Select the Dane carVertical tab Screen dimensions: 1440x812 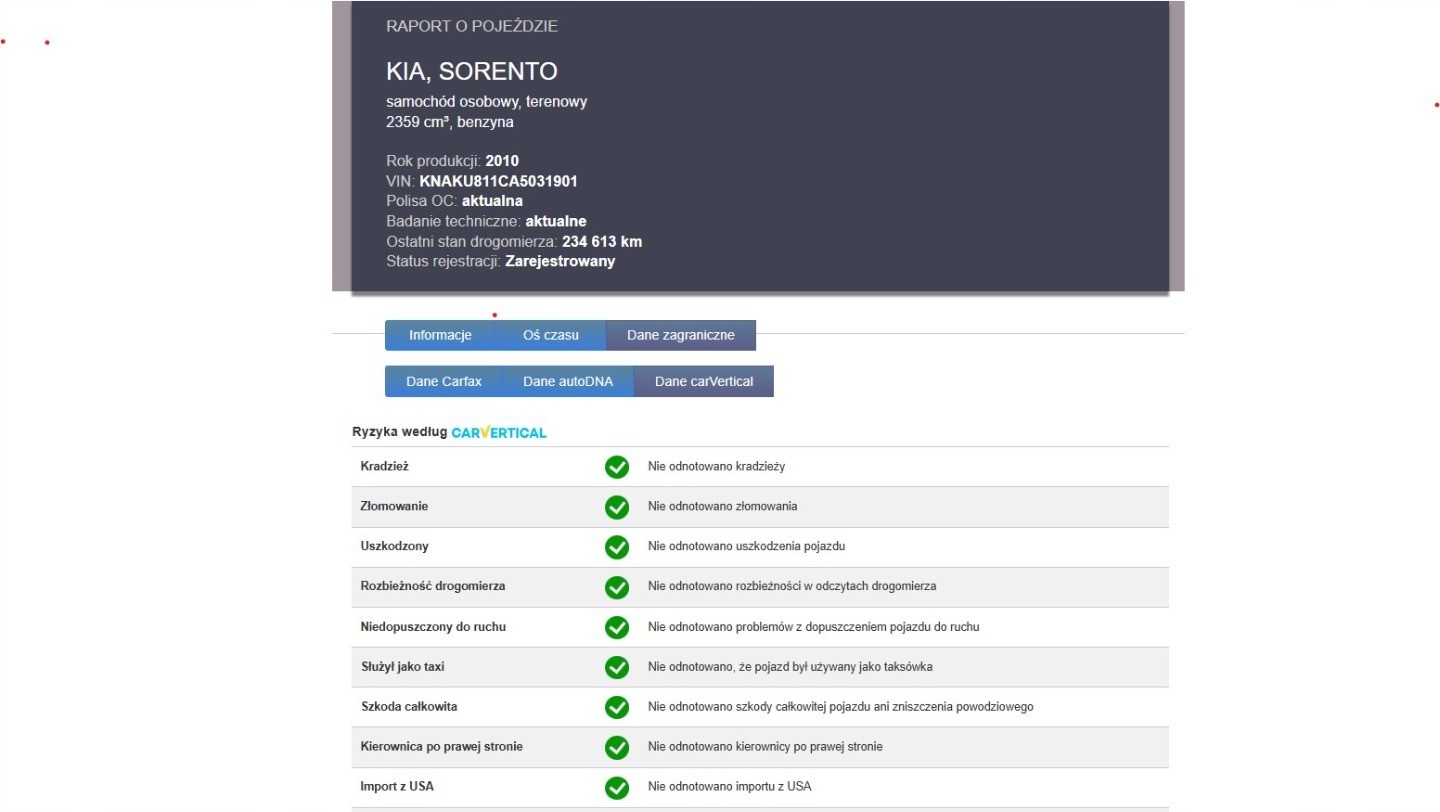coord(704,381)
